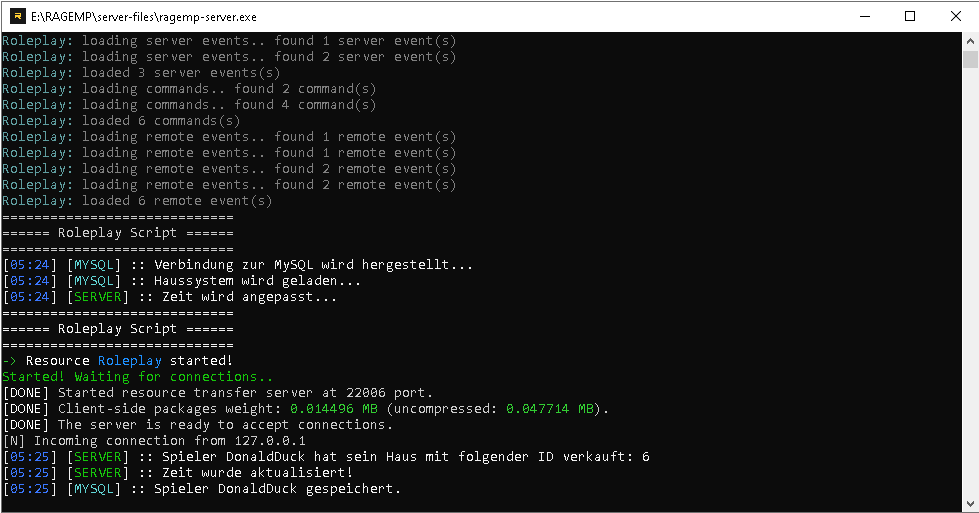Click the green 0.047714 MB uncompressed value
This screenshot has height=513, width=979.
[x=550, y=409]
